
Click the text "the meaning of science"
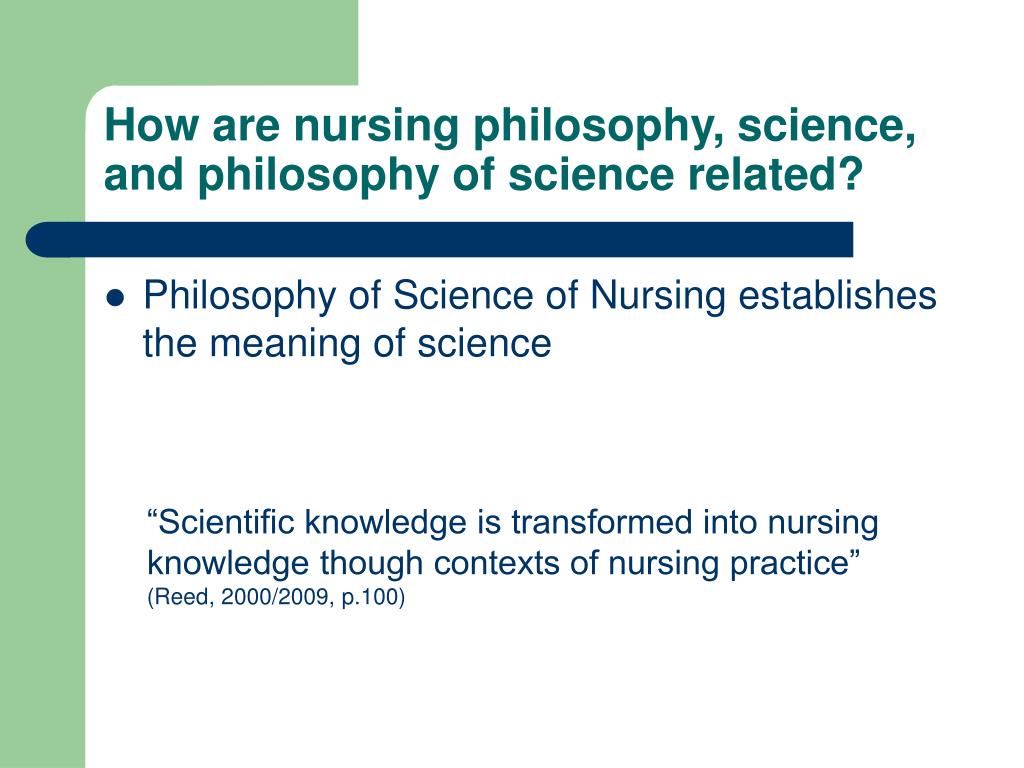click(x=347, y=344)
